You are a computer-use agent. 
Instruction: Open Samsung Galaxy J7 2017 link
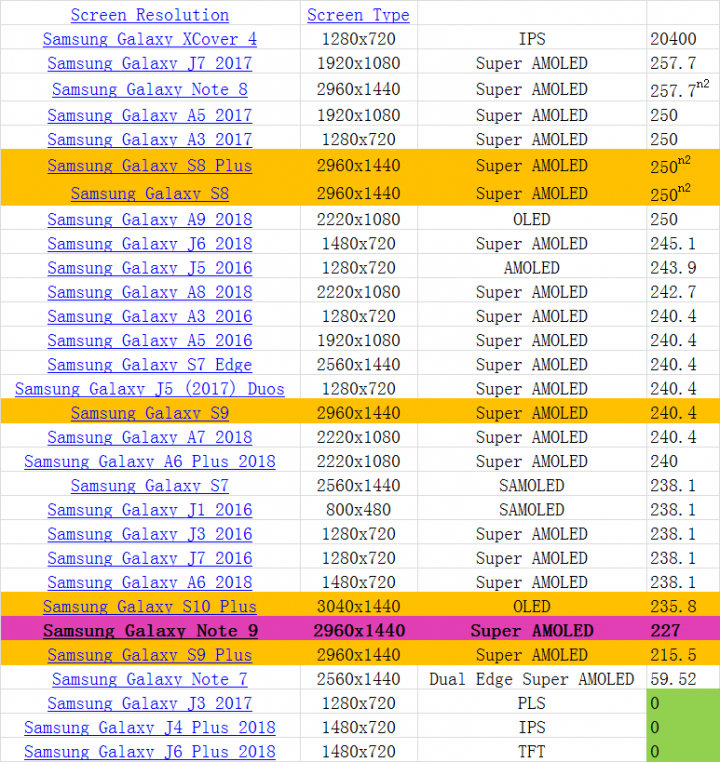tap(150, 63)
